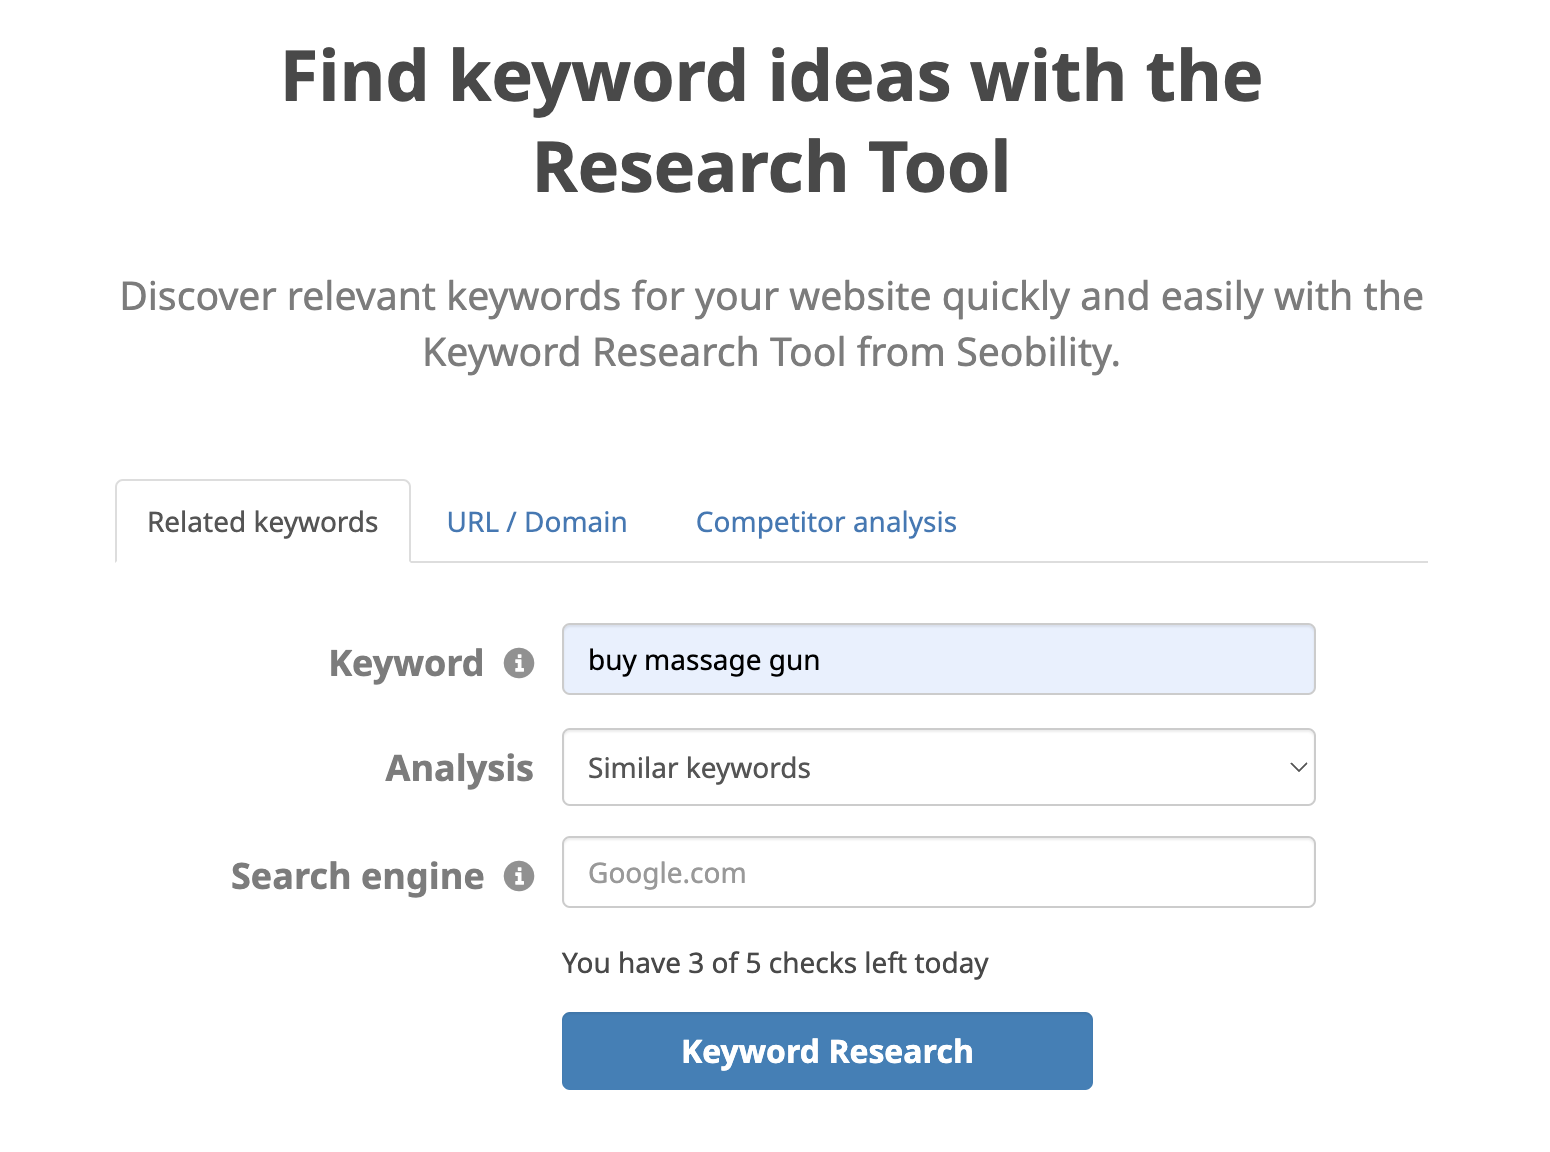This screenshot has height=1152, width=1550.
Task: Click the checks remaining counter text
Action: click(775, 962)
